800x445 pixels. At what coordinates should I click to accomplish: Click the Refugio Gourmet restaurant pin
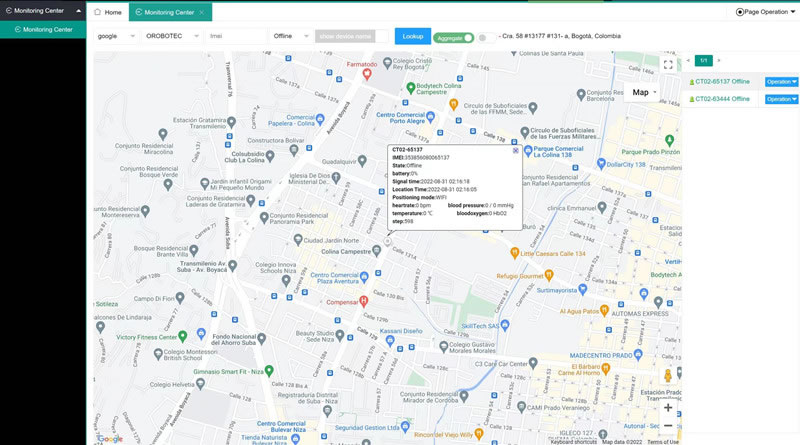549,276
